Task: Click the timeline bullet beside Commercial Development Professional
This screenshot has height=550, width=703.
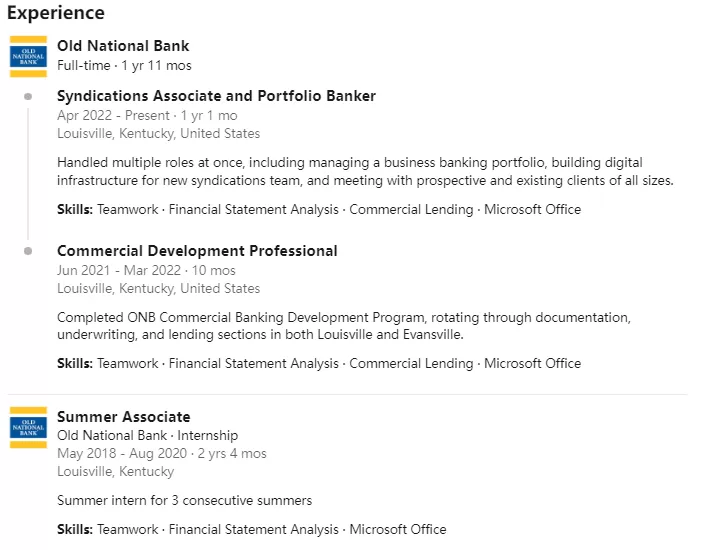Action: pyautogui.click(x=28, y=251)
